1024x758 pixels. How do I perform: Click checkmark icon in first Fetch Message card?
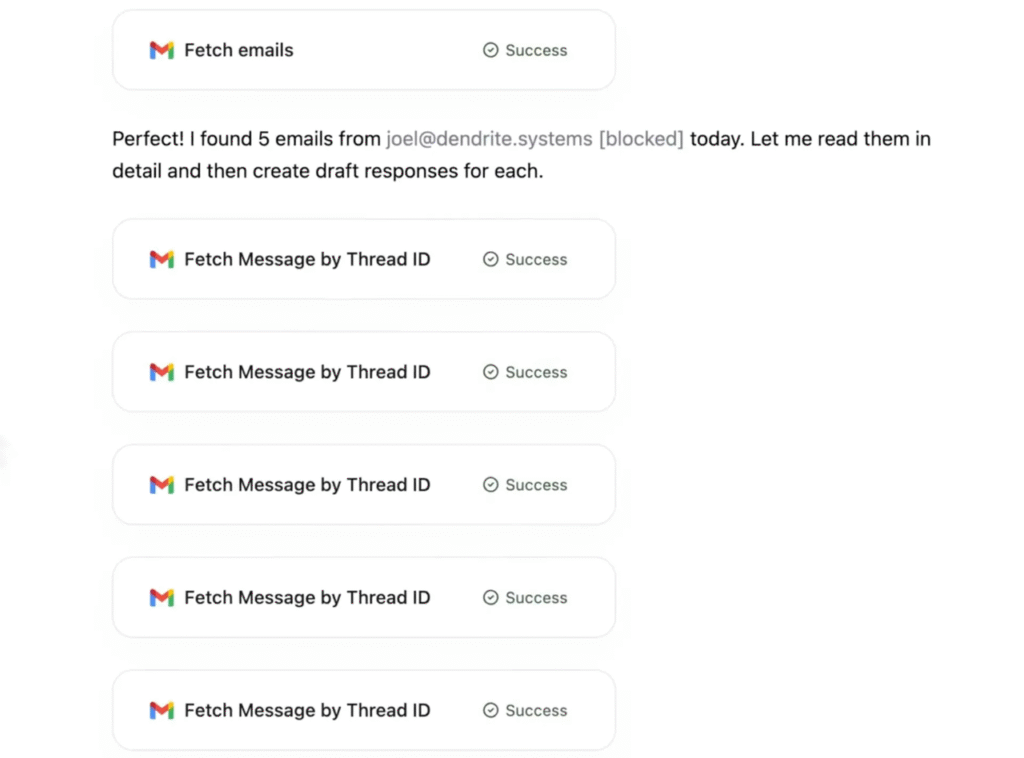pos(490,259)
